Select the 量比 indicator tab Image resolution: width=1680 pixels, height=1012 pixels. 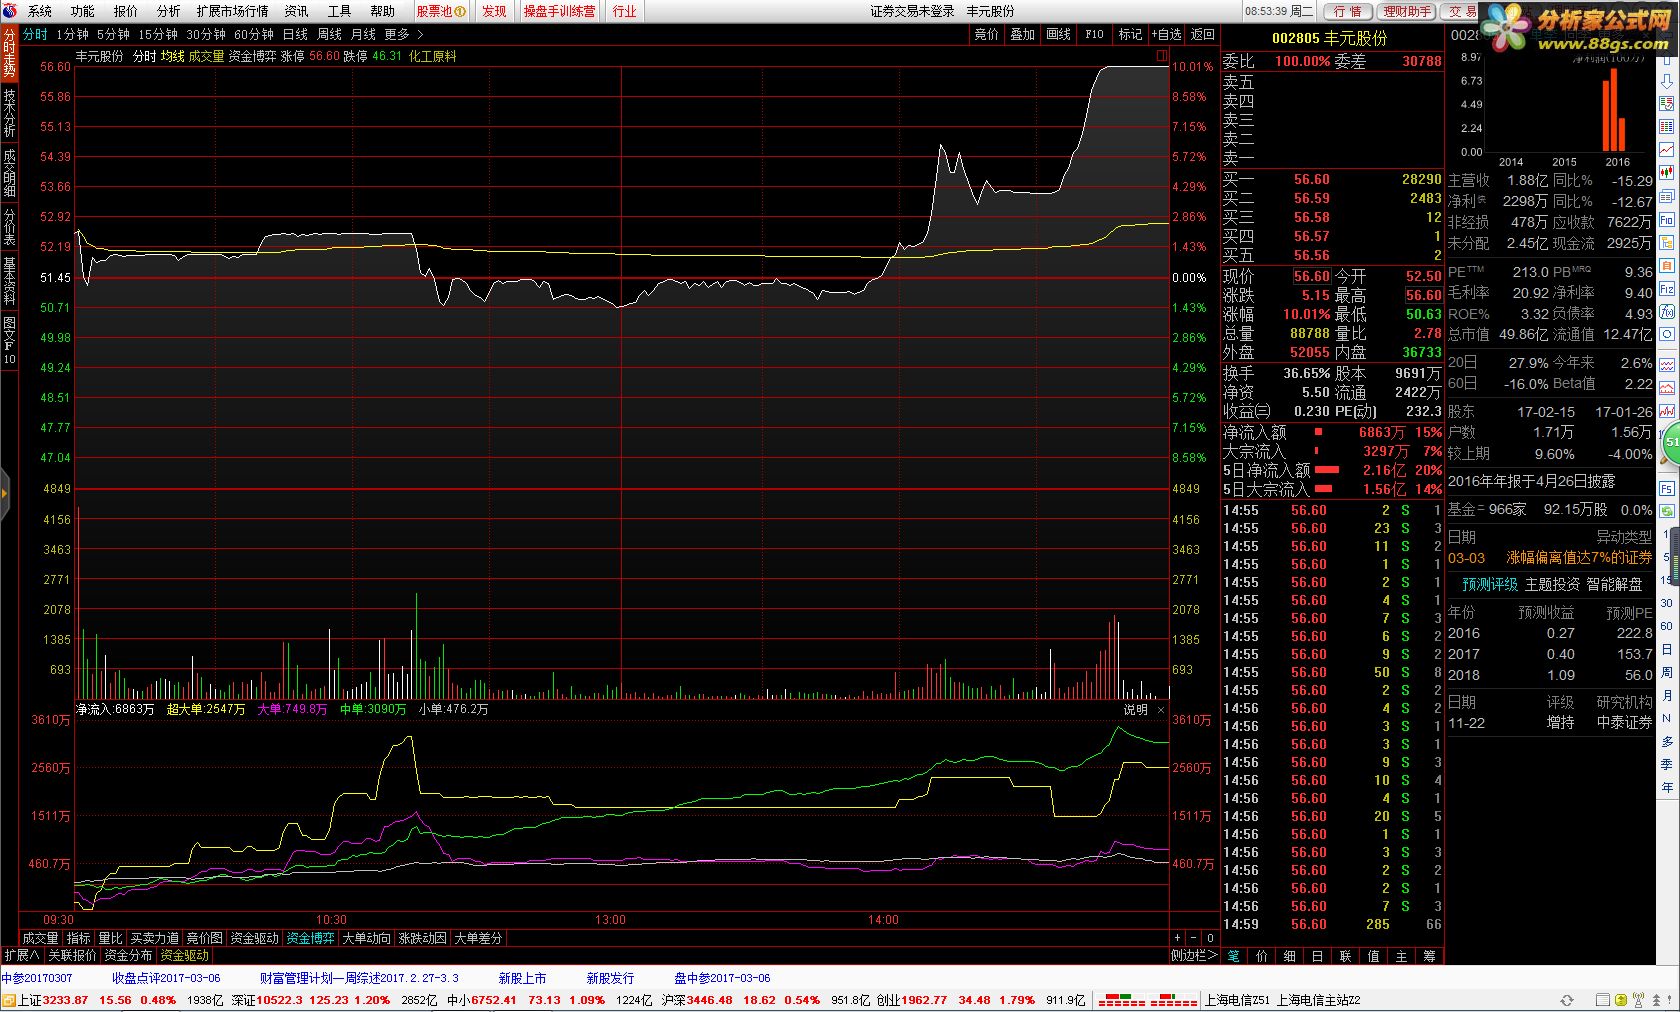[x=110, y=938]
